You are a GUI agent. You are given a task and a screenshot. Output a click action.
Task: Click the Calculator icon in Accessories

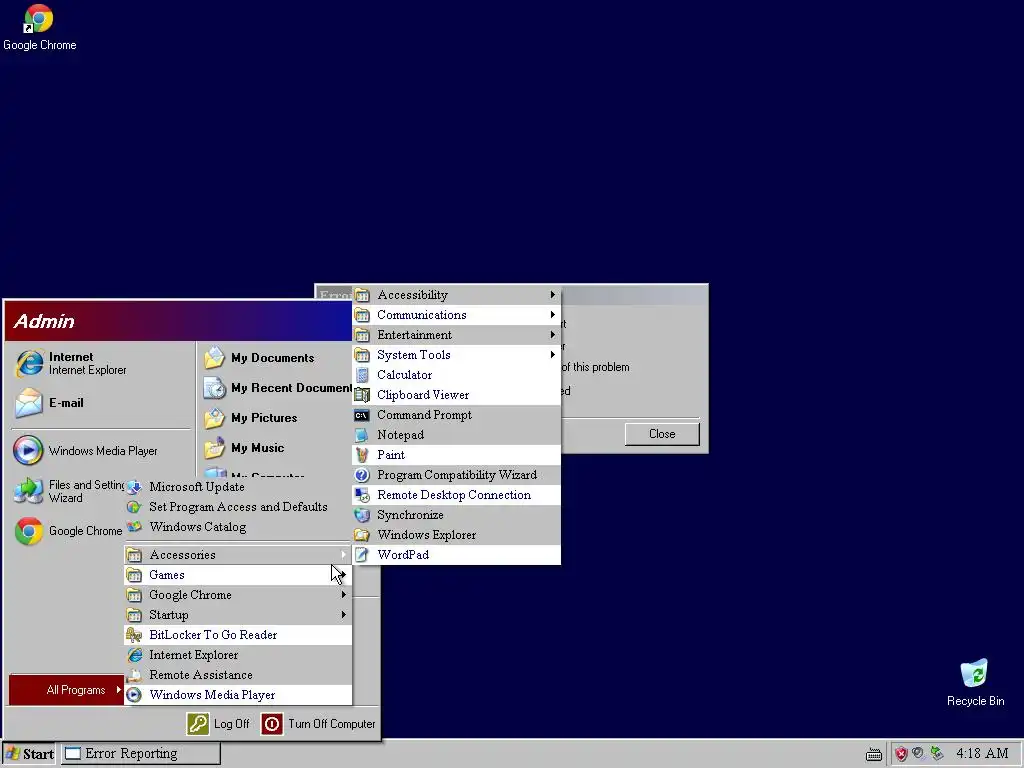click(362, 375)
